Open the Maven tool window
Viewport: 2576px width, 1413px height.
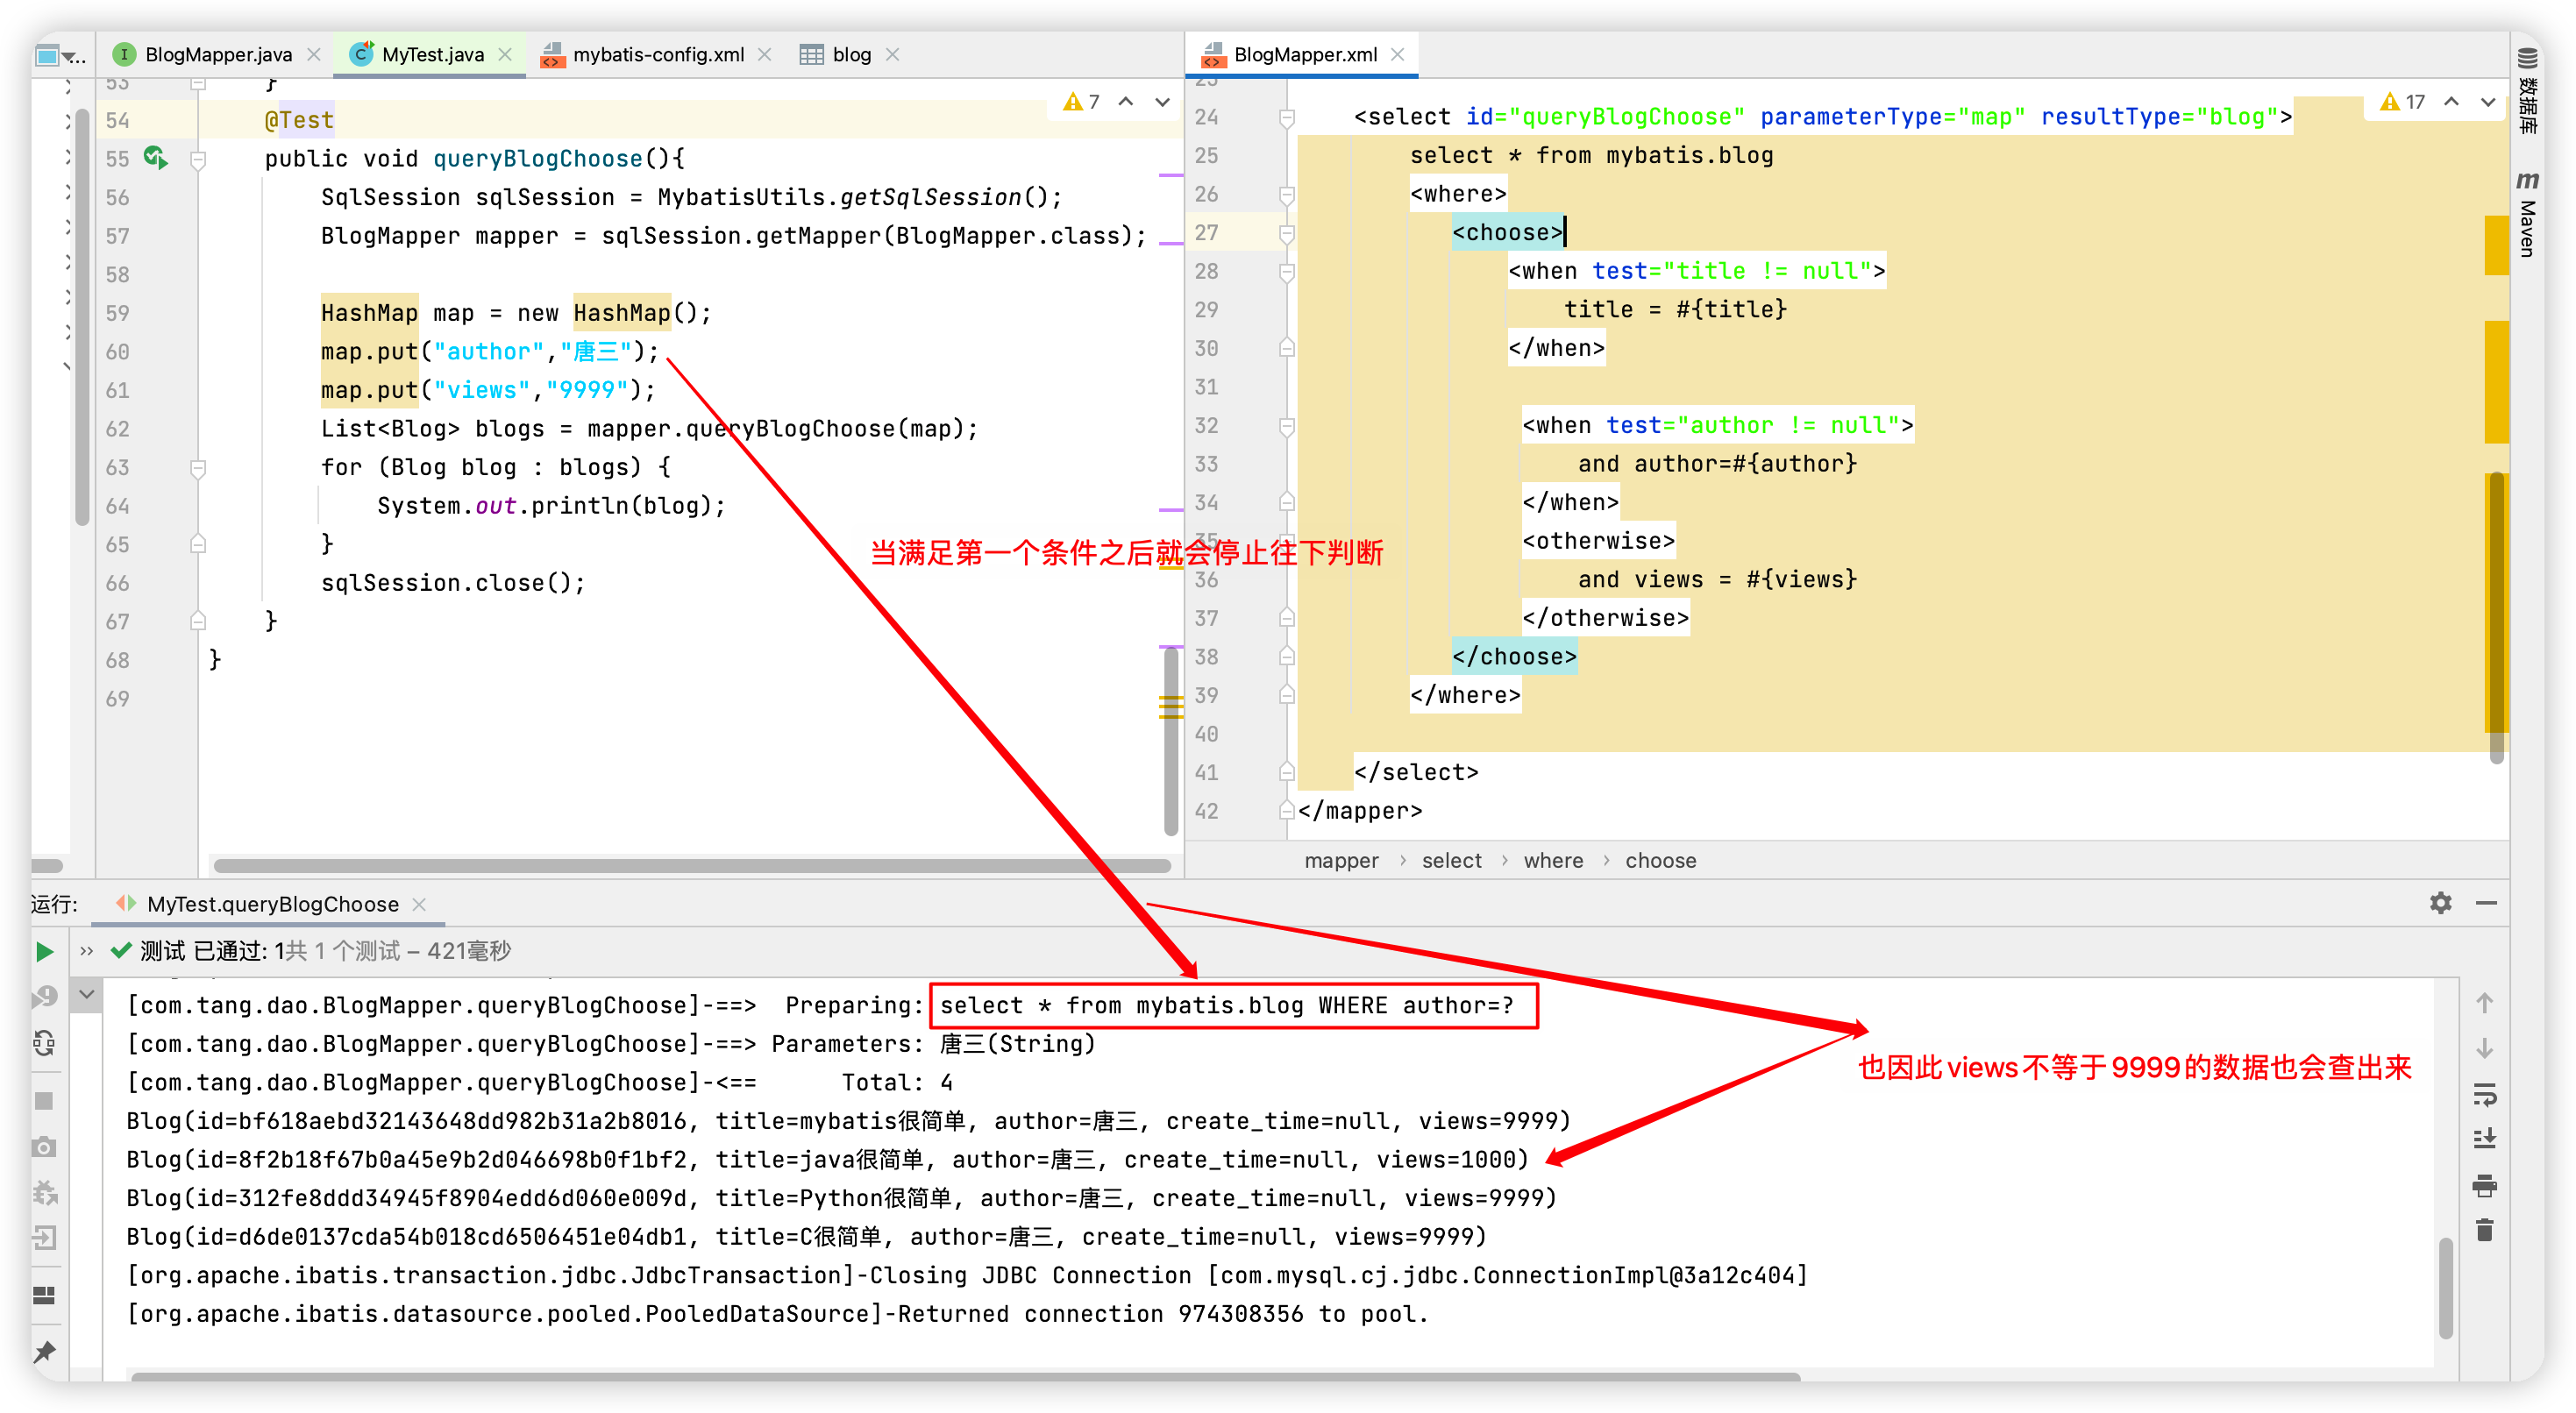pyautogui.click(x=2527, y=215)
